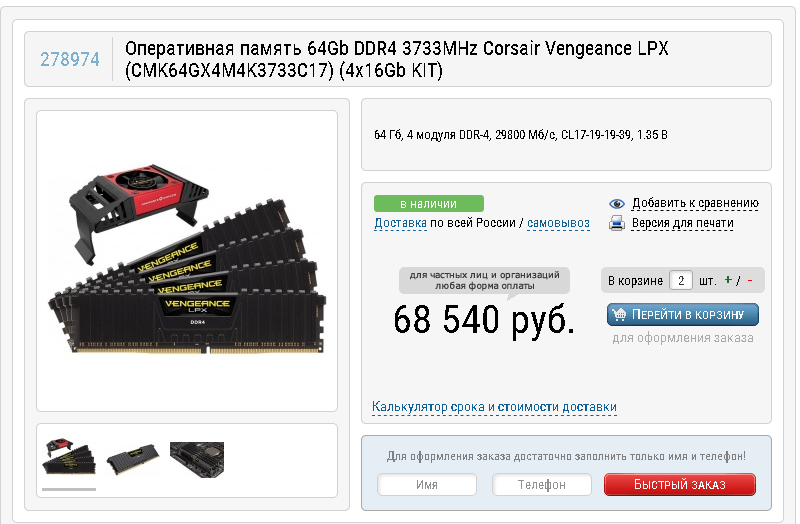Increase cart quantity with green plus
Screen dimensions: 800x524
(728, 280)
